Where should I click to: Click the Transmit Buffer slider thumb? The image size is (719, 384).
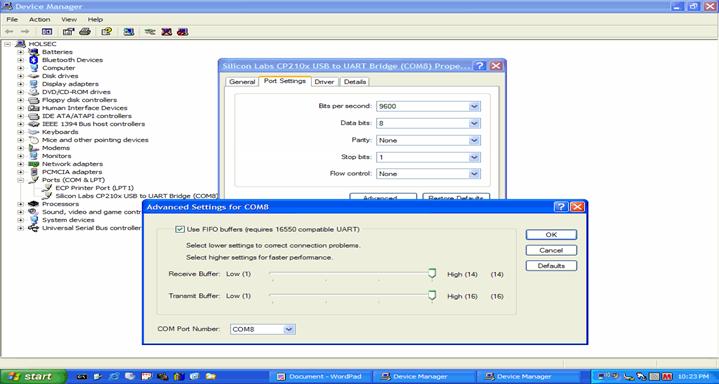tap(431, 296)
